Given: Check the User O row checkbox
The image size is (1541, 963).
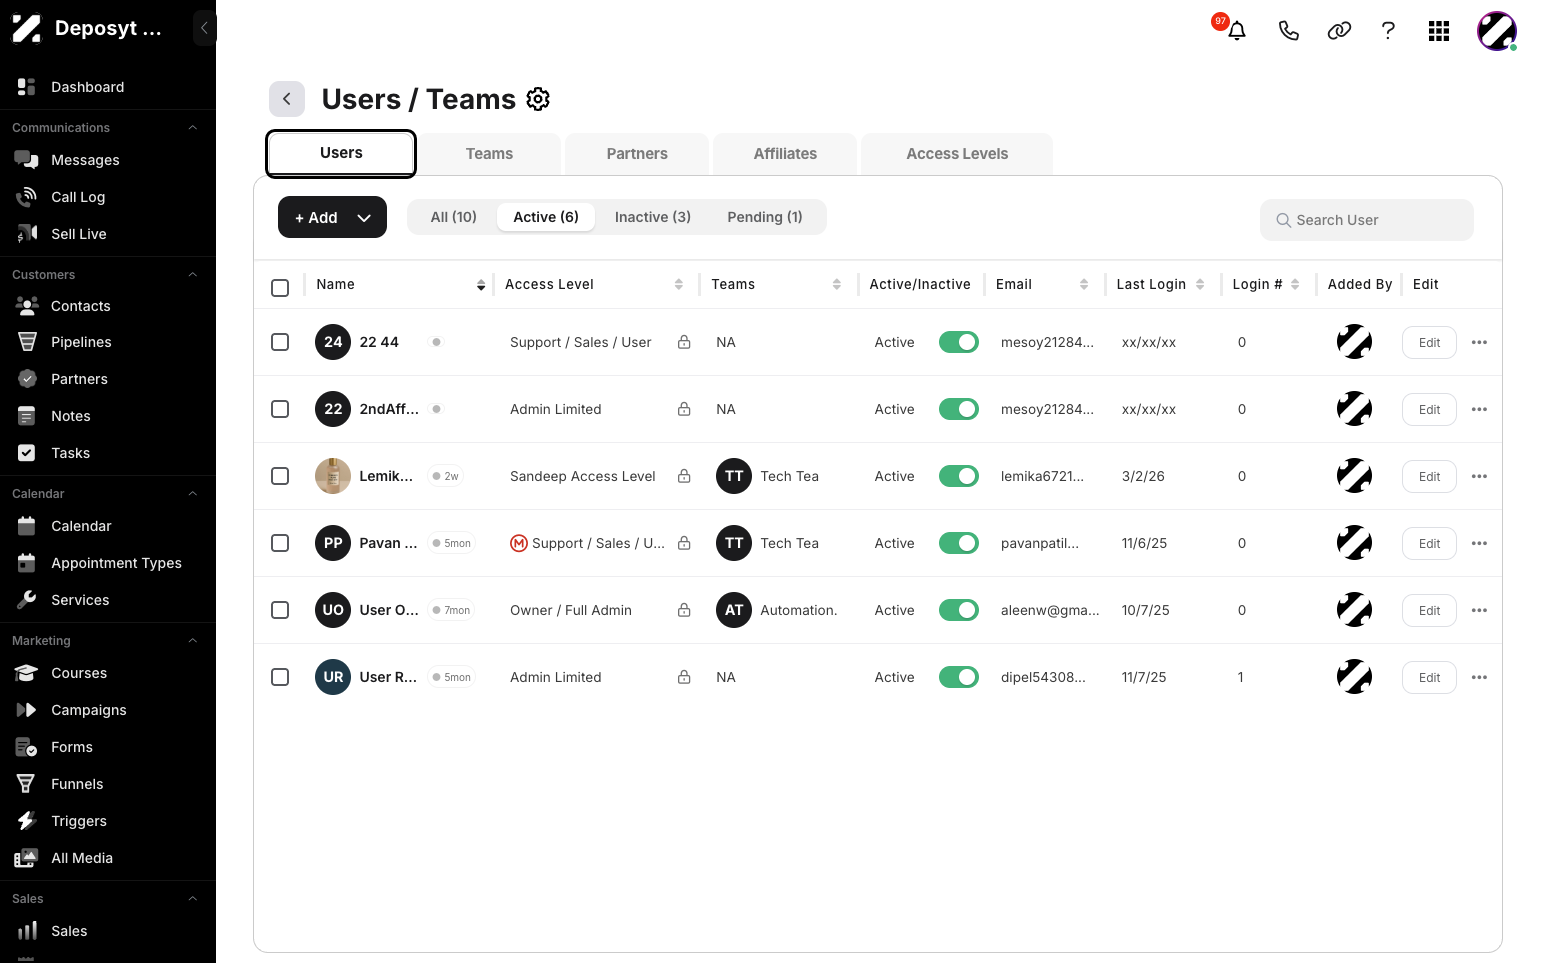Looking at the screenshot, I should [x=280, y=610].
